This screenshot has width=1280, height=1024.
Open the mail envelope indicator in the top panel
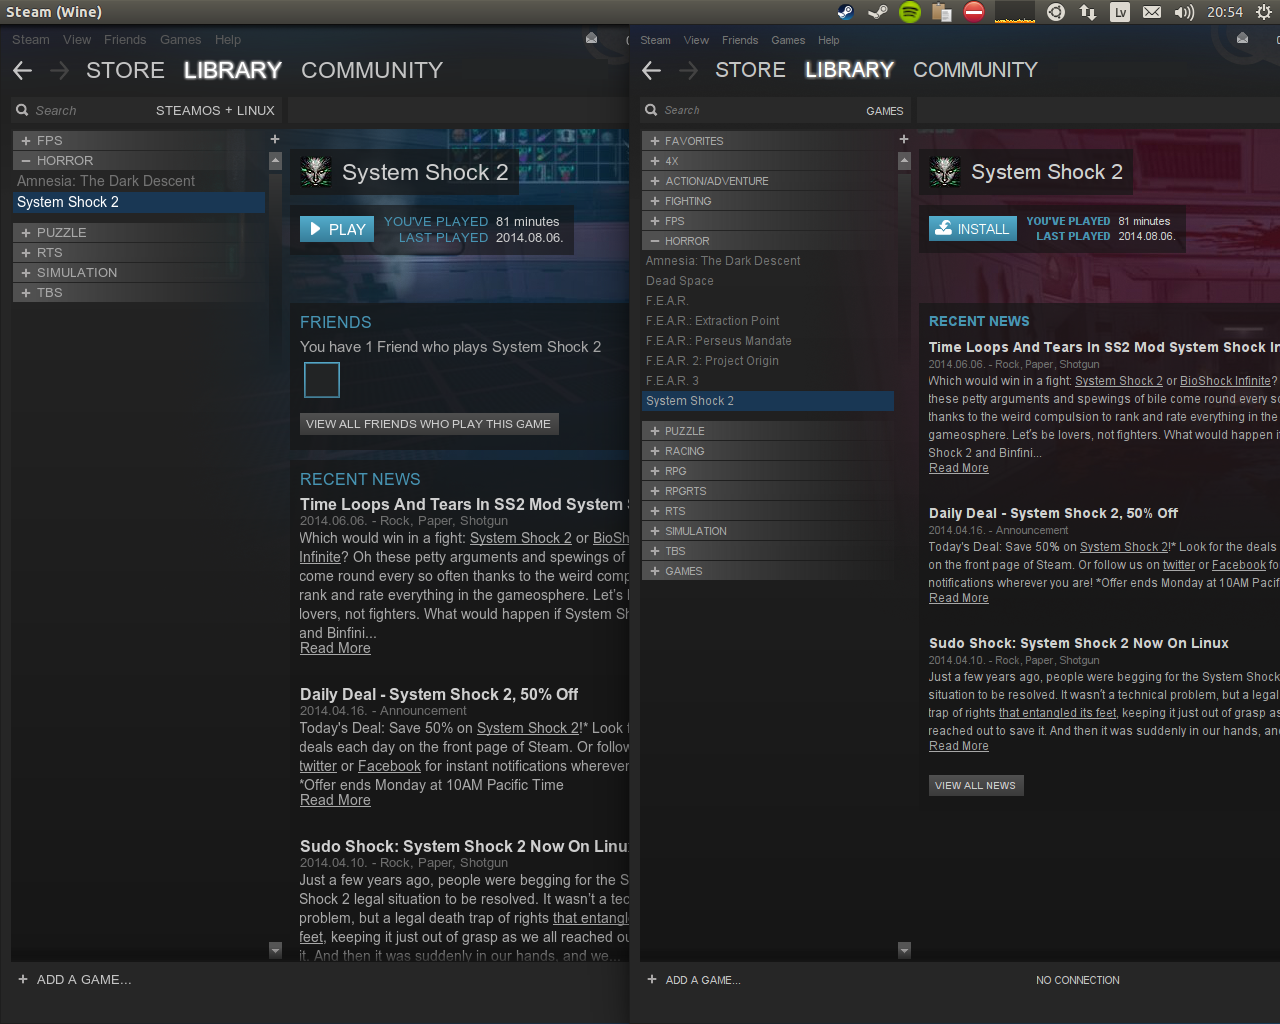[x=1152, y=12]
